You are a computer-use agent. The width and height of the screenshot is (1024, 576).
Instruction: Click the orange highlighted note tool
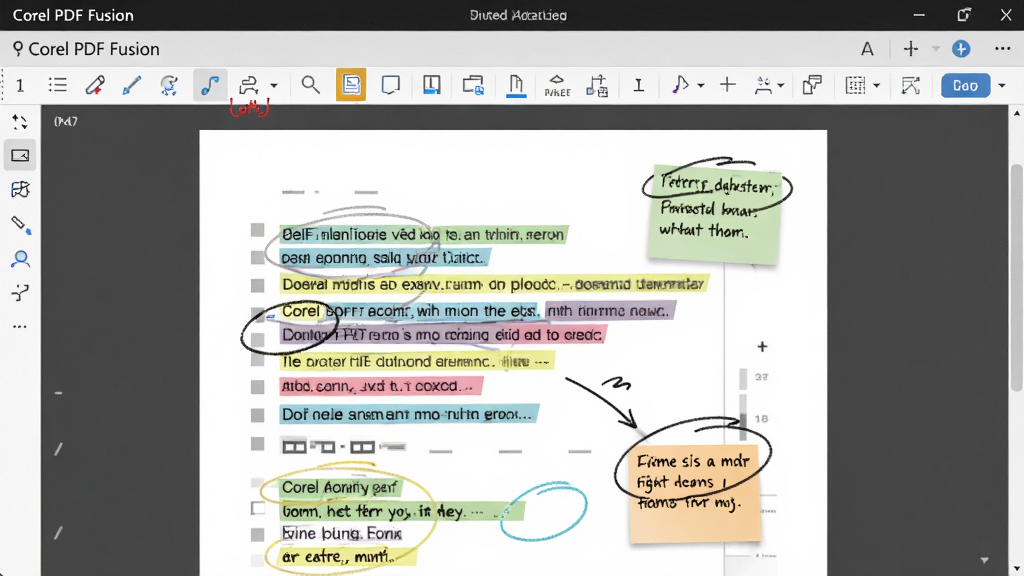coord(351,85)
